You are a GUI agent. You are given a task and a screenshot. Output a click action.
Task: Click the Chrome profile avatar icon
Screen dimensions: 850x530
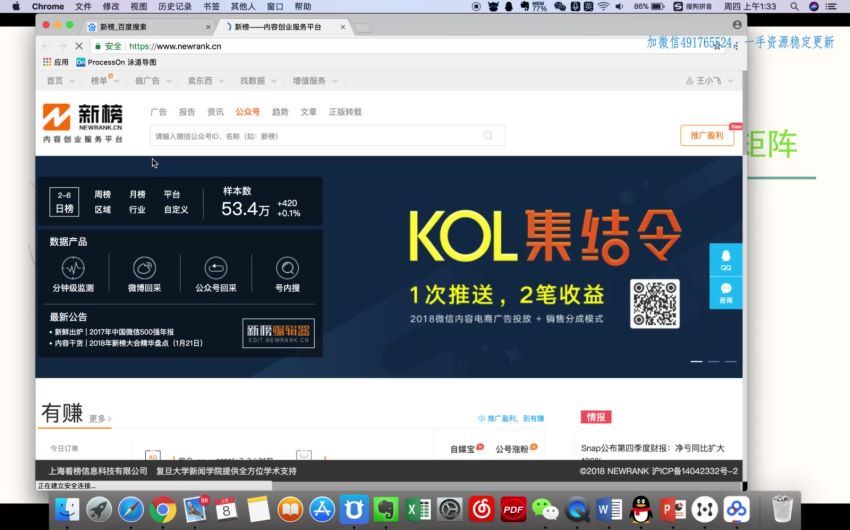tap(737, 25)
